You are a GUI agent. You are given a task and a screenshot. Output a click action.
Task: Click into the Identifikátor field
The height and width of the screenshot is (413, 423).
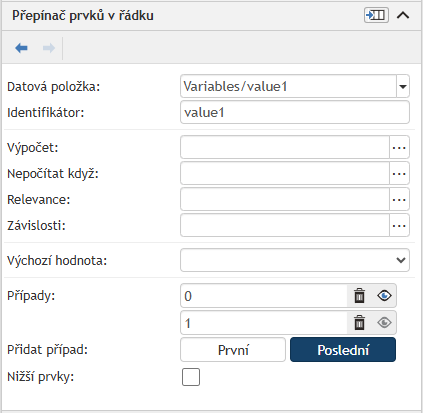295,112
